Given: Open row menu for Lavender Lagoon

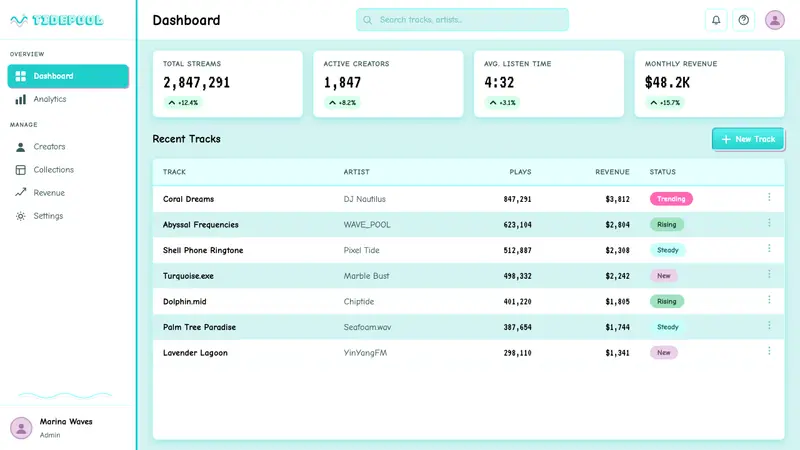Looking at the screenshot, I should (x=769, y=351).
